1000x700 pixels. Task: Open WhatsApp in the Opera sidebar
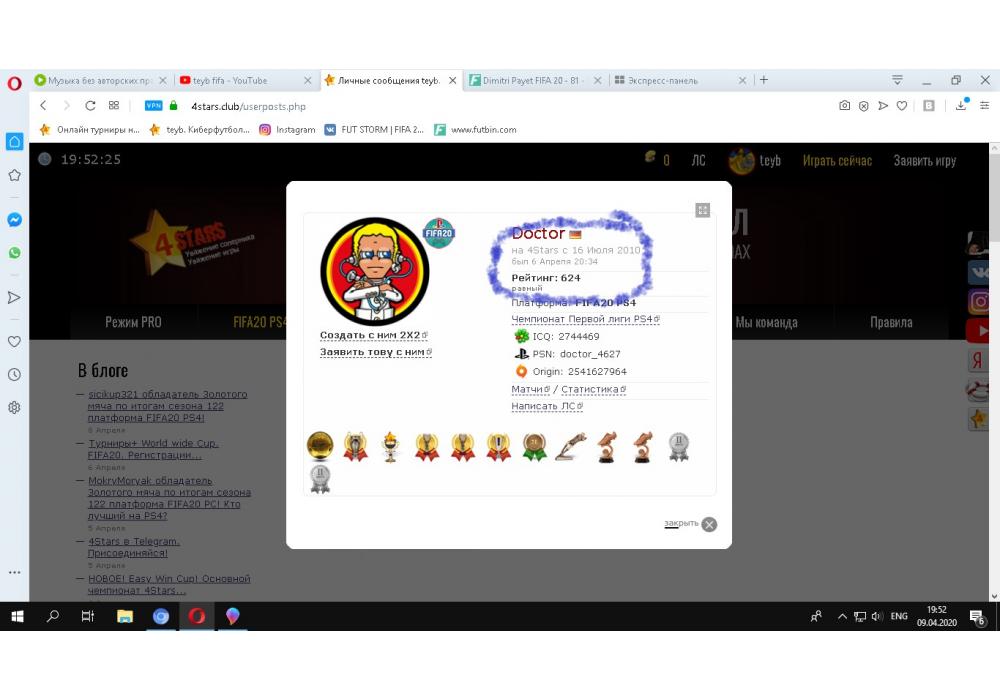[x=14, y=253]
